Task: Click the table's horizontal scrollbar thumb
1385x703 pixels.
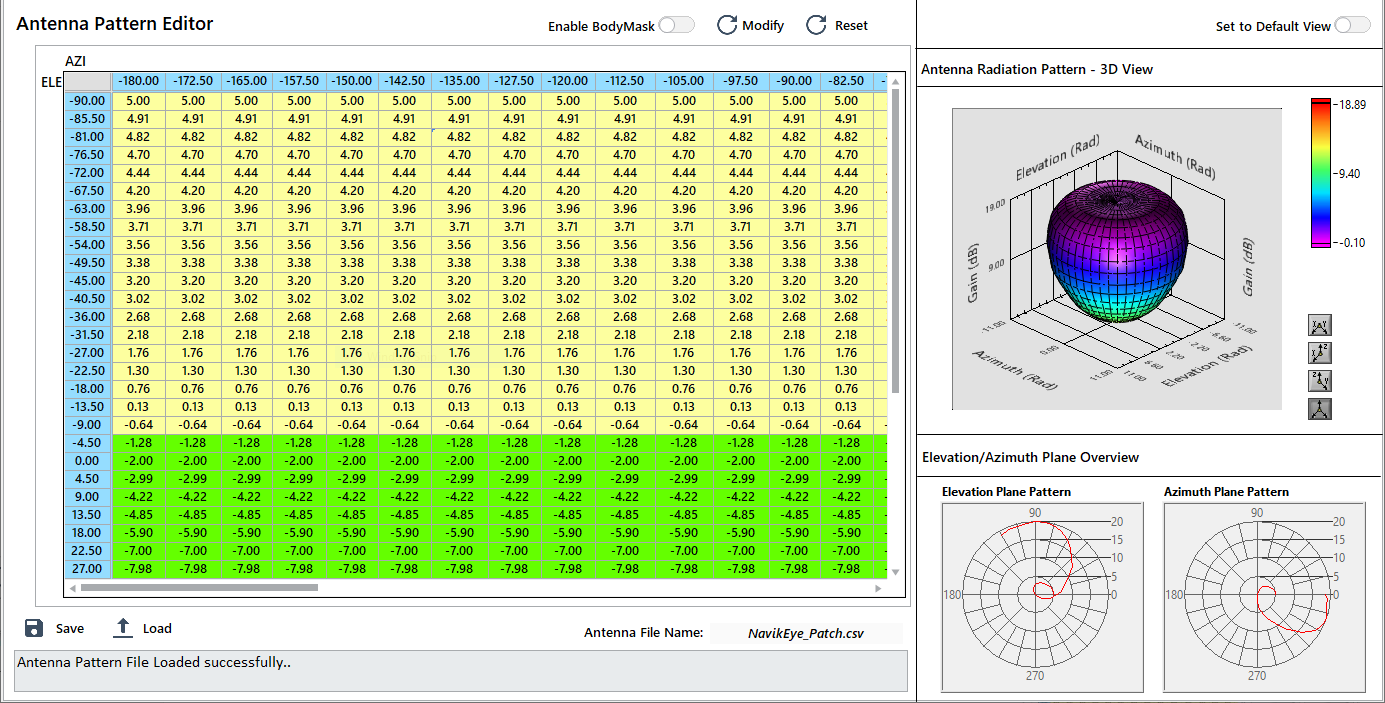Action: coord(200,588)
